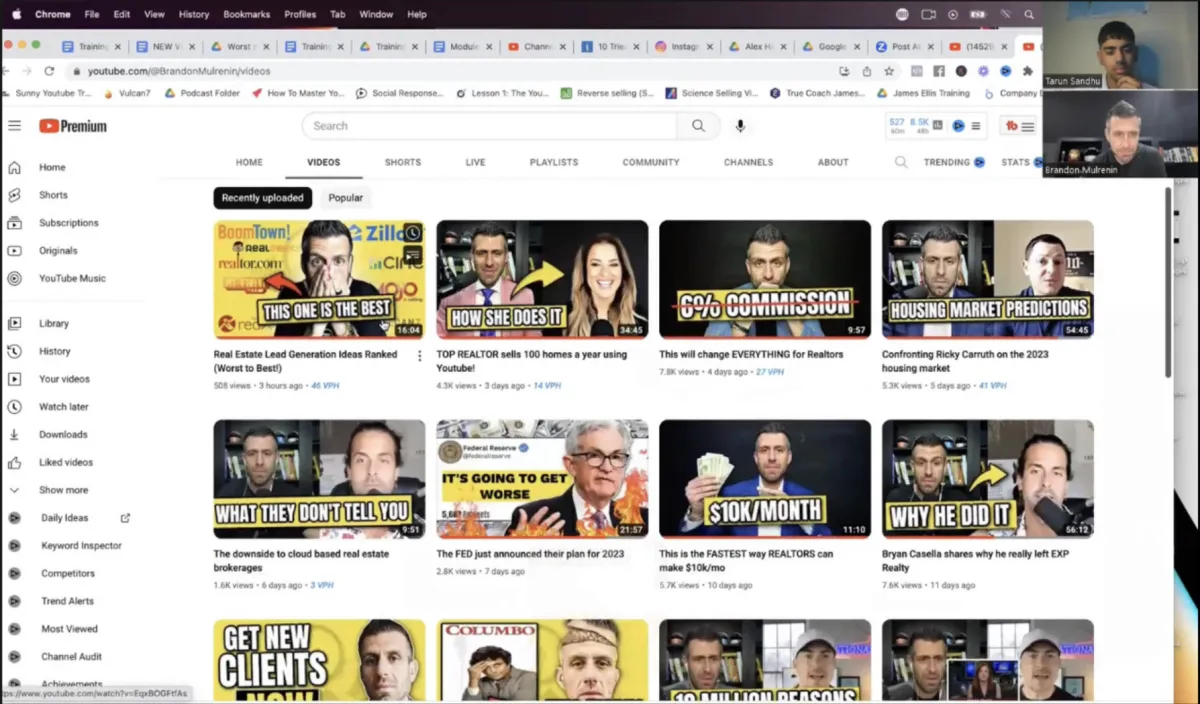The image size is (1200, 704).
Task: Switch to the PLAYLISTS channel tab
Action: [553, 162]
